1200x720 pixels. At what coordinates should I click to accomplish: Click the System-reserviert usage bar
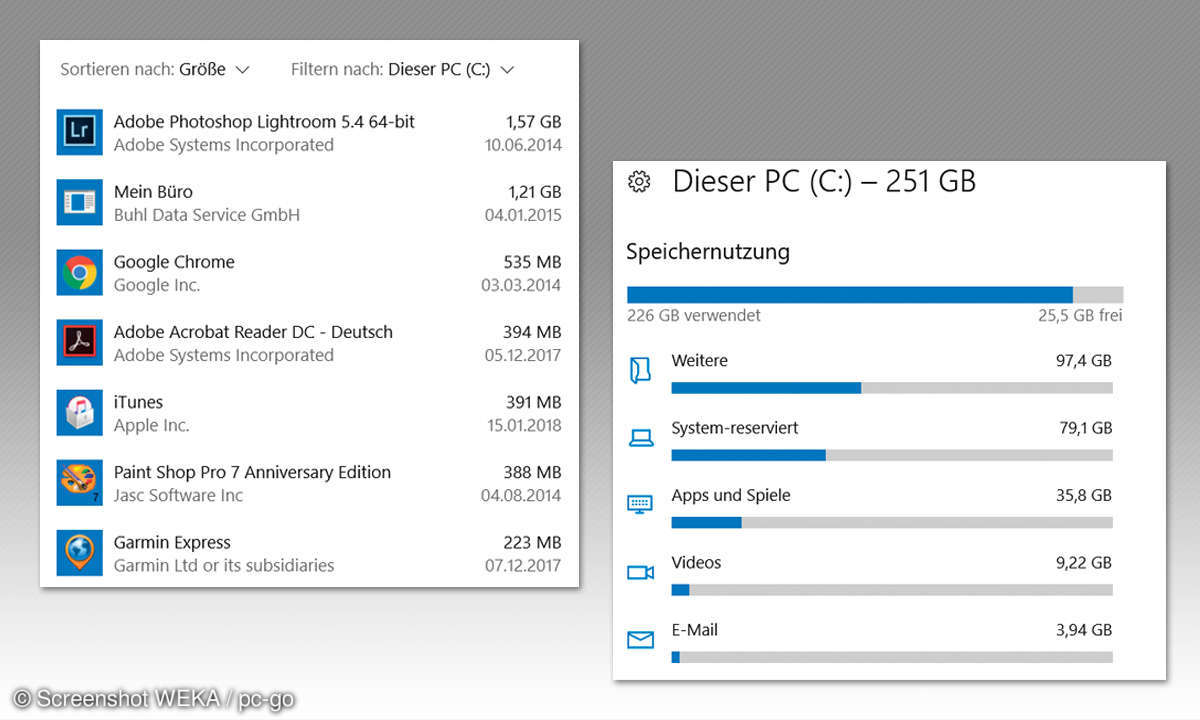tap(892, 455)
